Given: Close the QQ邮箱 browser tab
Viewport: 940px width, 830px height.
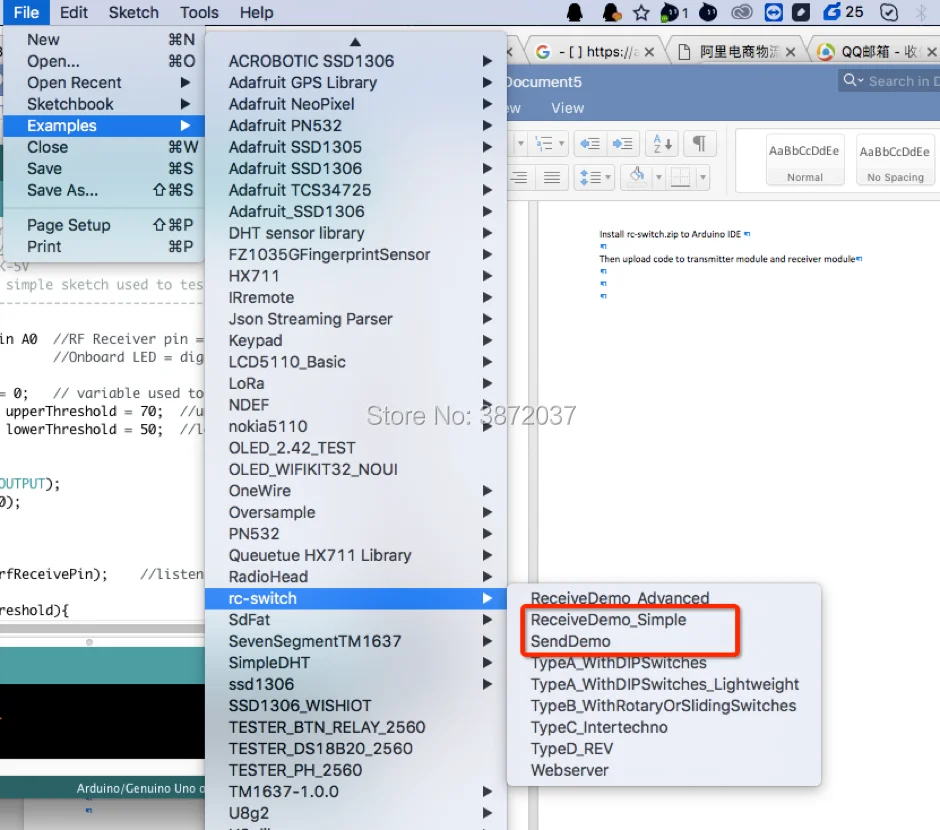Looking at the screenshot, I should tap(932, 52).
